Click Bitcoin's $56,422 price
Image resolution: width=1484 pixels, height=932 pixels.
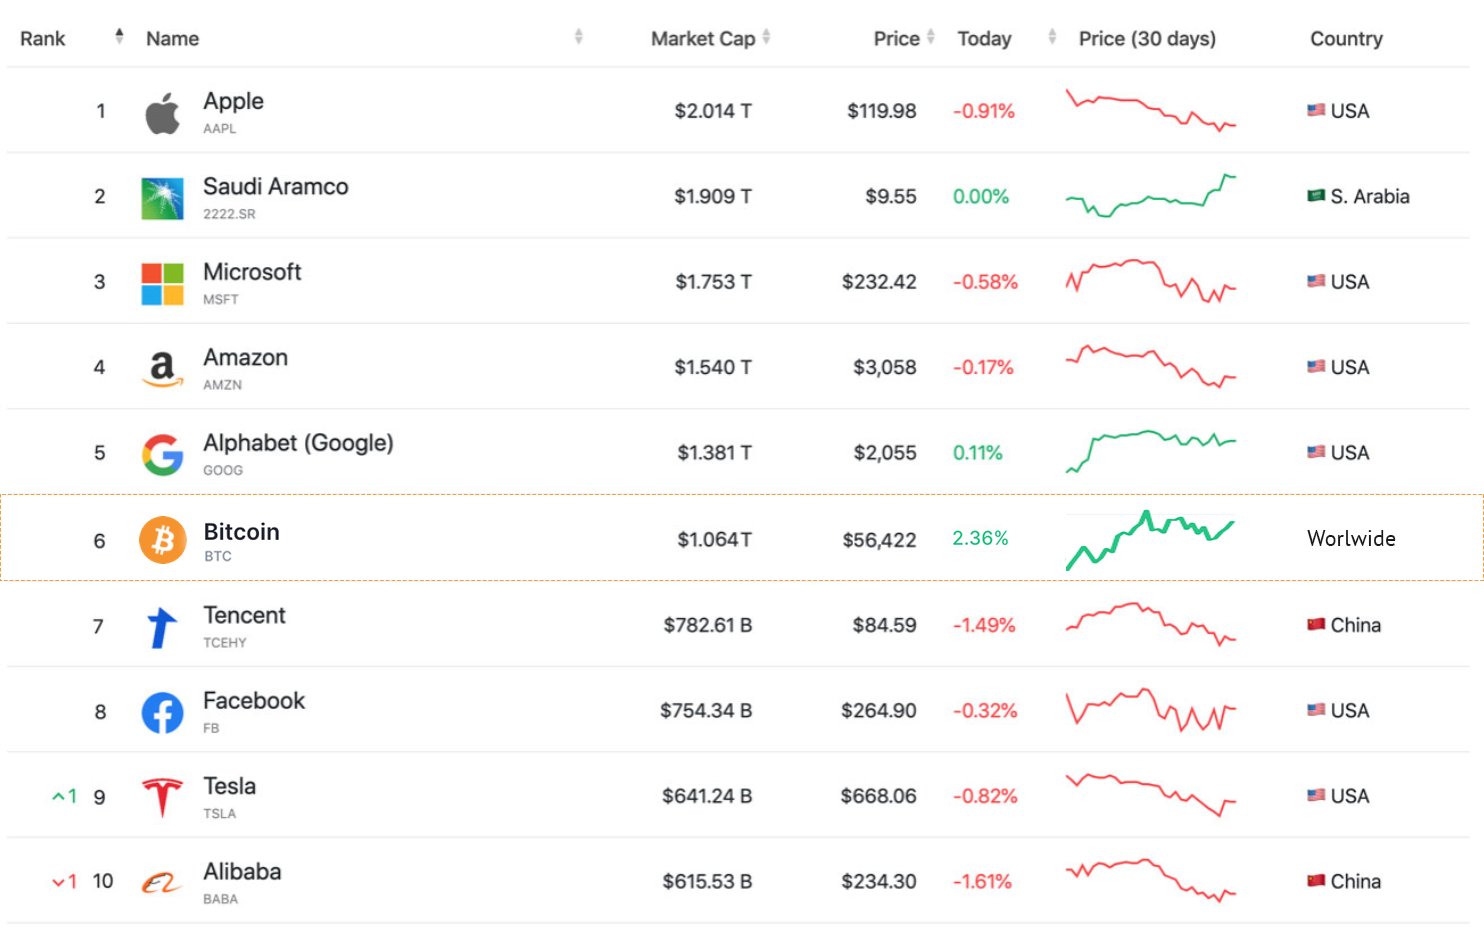tap(879, 540)
